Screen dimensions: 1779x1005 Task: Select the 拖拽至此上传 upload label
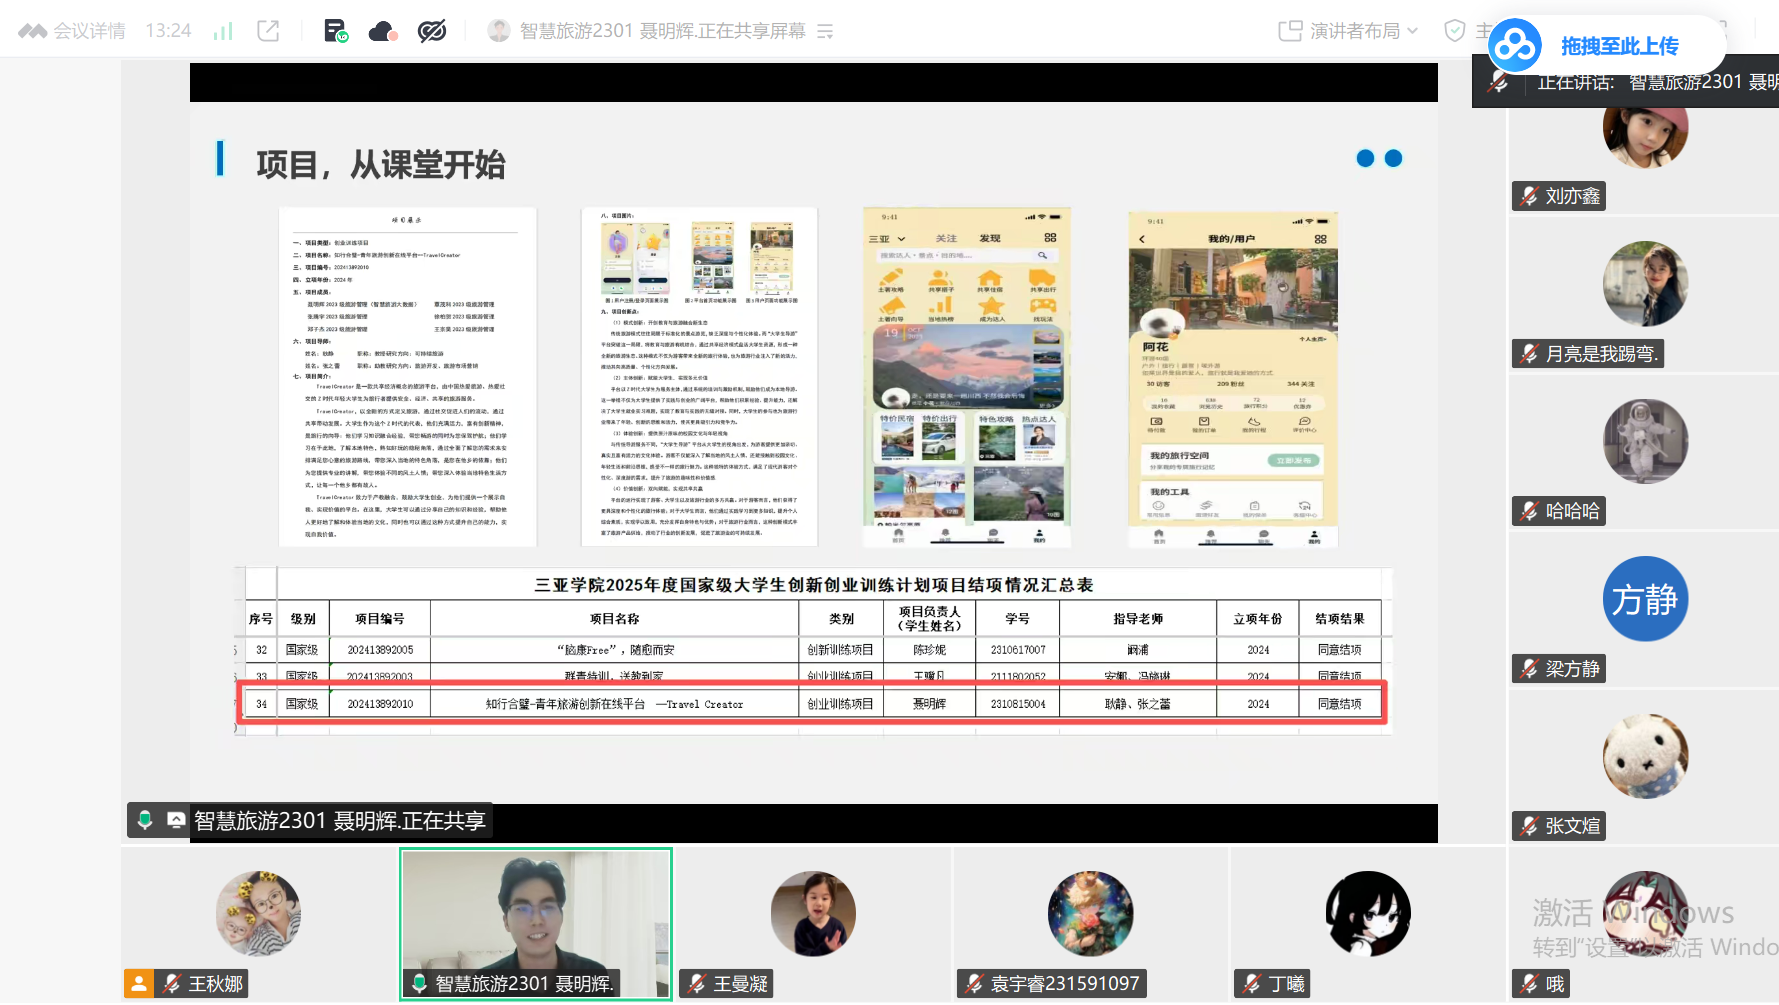pyautogui.click(x=1619, y=46)
